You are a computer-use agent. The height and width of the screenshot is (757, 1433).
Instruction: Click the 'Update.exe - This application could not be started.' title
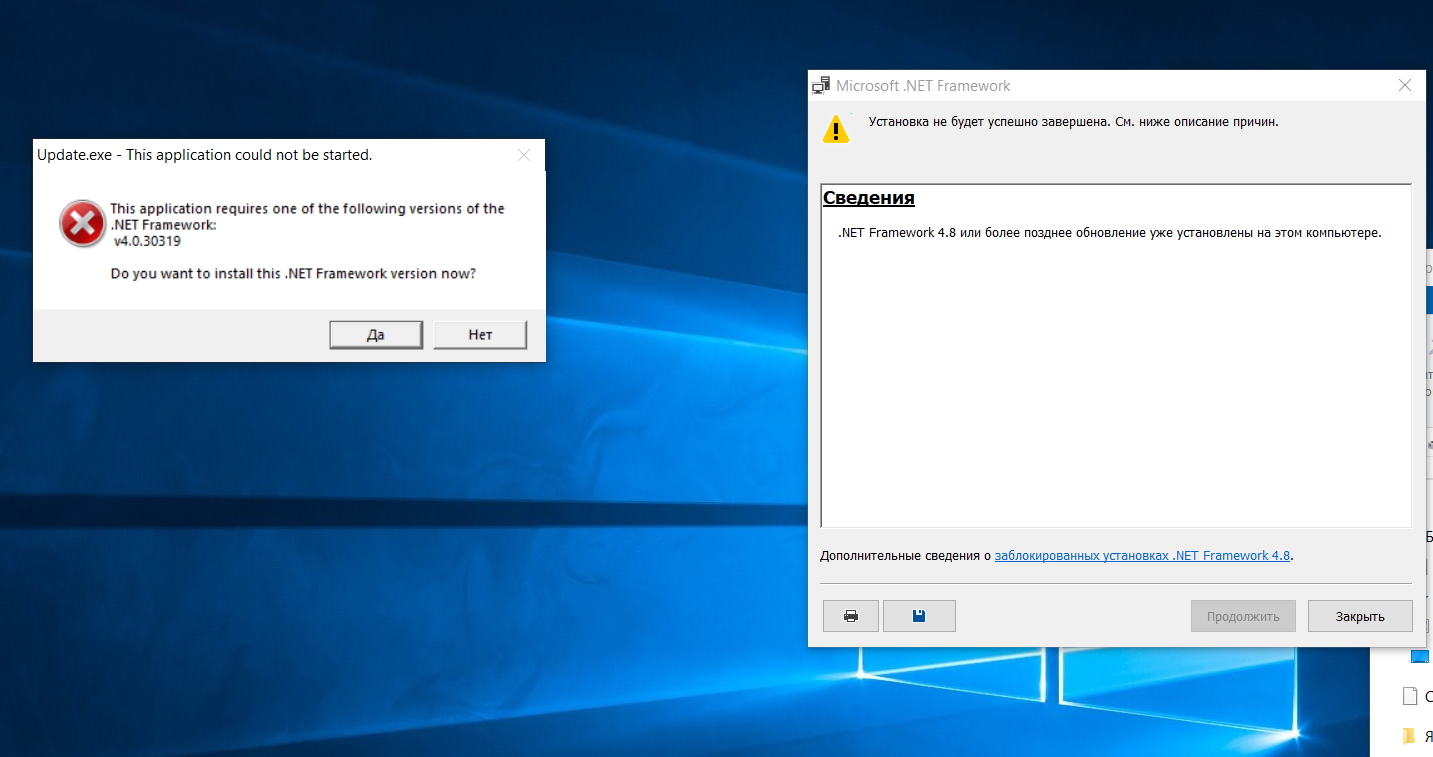pos(204,155)
